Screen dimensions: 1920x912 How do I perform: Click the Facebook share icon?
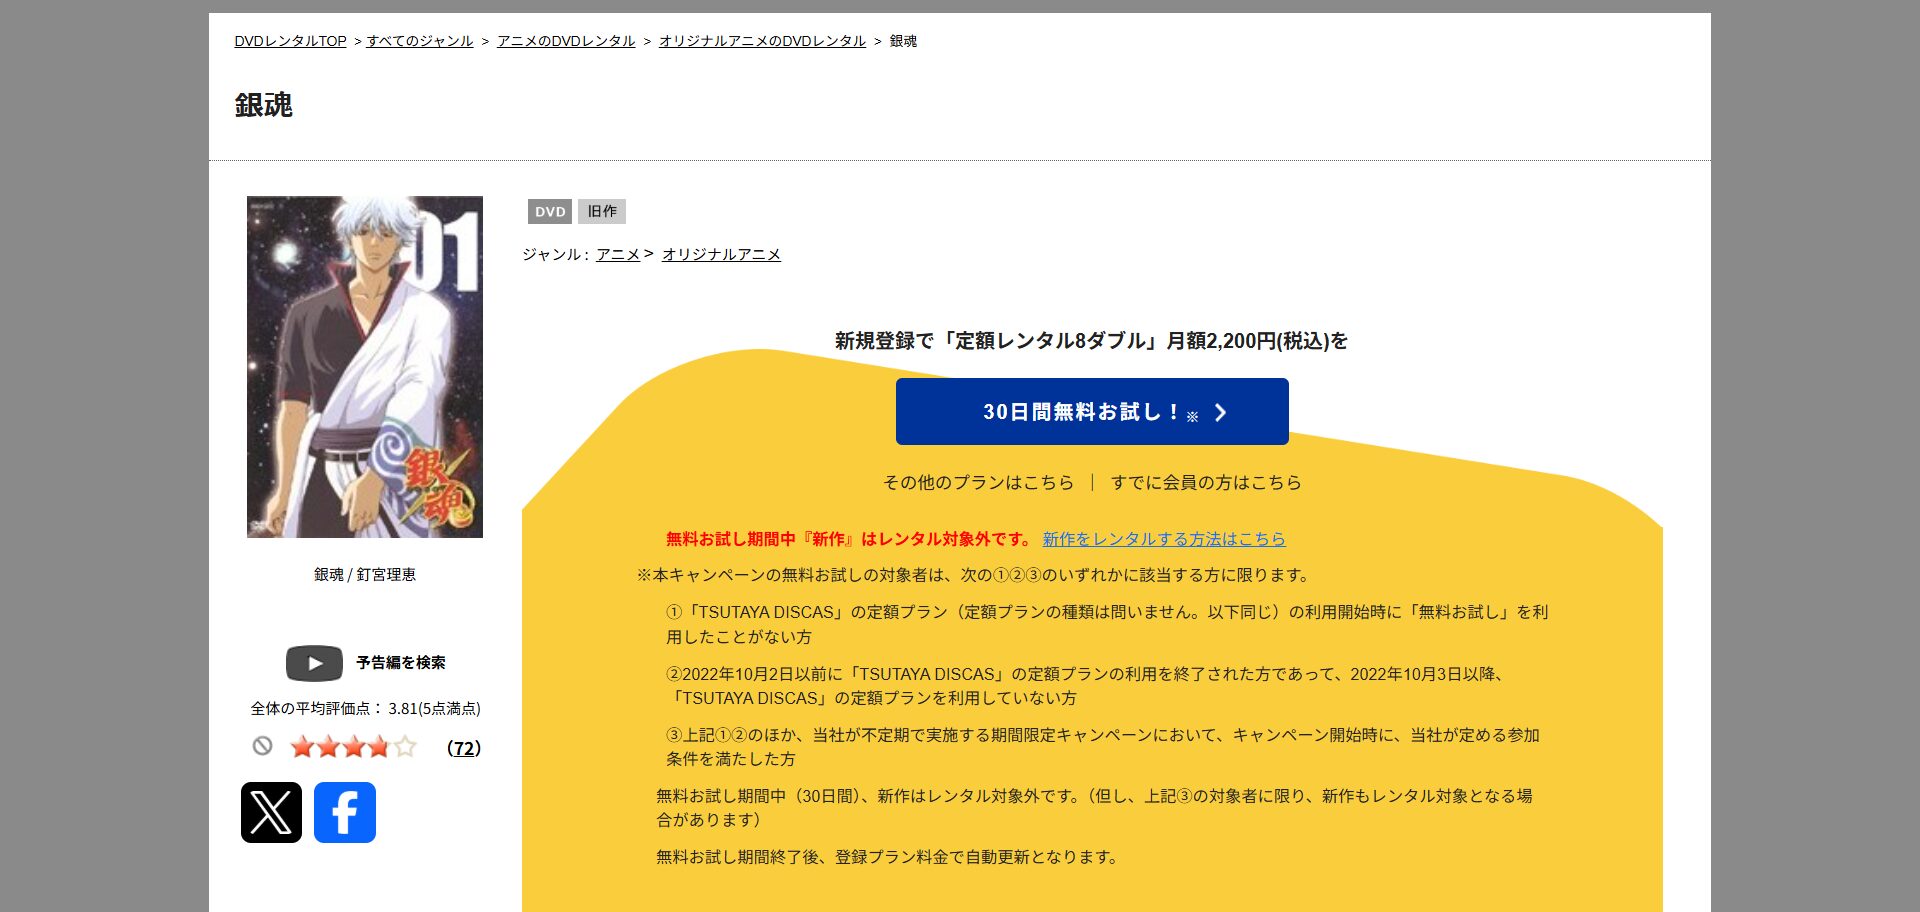click(344, 812)
